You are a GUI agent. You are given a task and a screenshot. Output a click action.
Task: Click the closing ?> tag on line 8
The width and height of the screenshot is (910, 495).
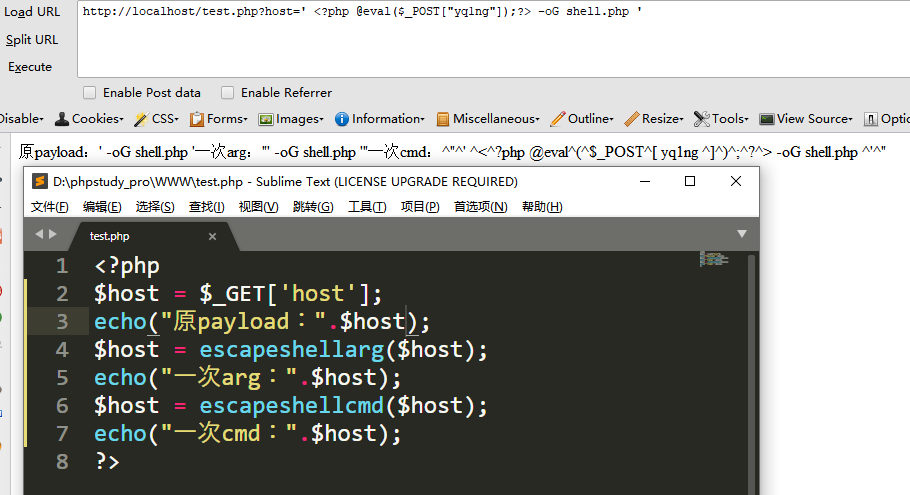(107, 461)
